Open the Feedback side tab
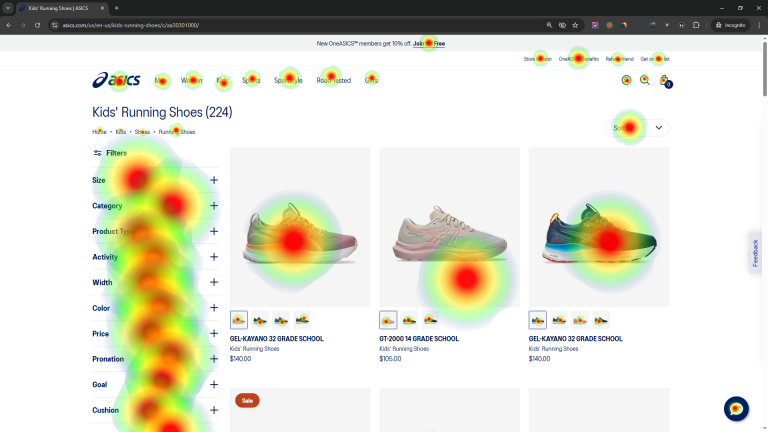 755,253
